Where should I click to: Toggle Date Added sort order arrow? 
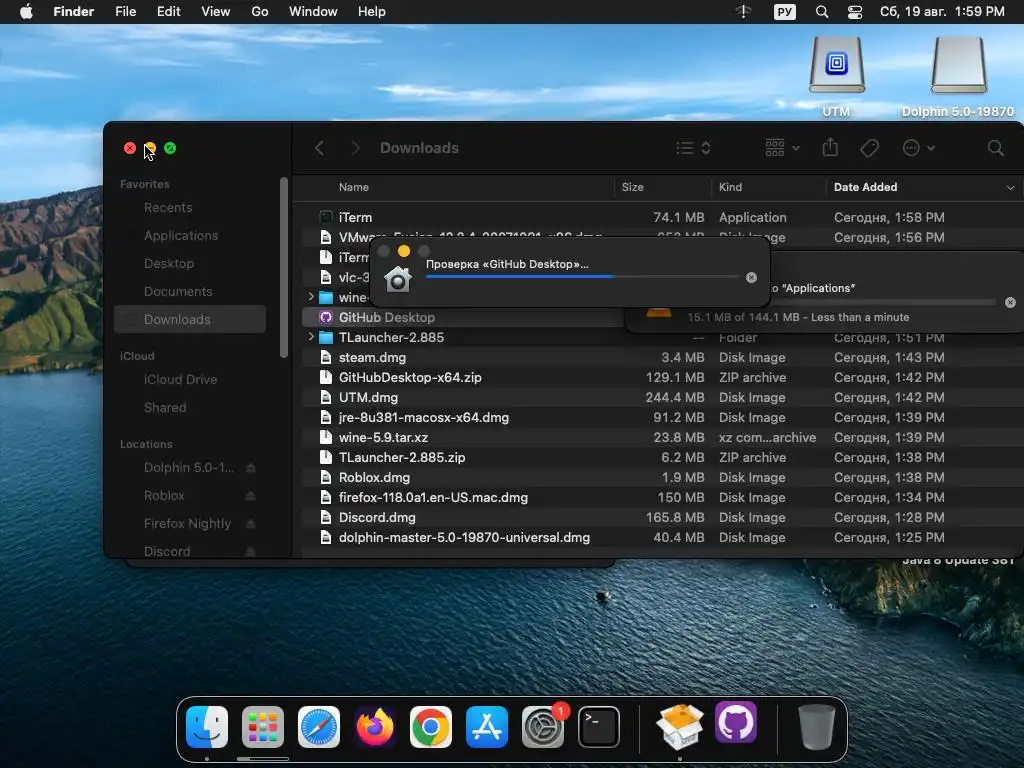[x=1010, y=187]
